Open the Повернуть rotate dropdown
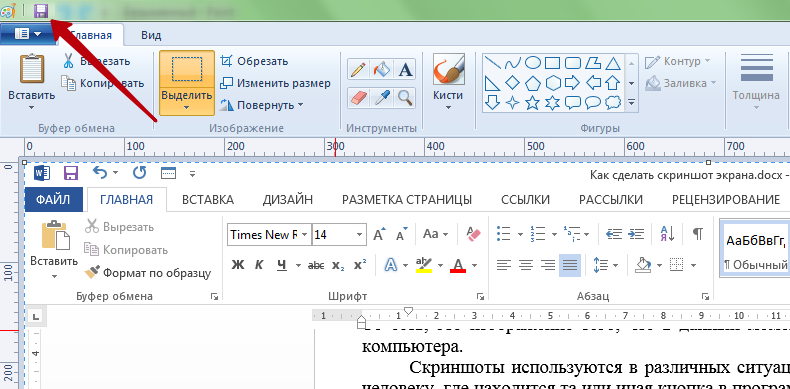 pyautogui.click(x=262, y=105)
